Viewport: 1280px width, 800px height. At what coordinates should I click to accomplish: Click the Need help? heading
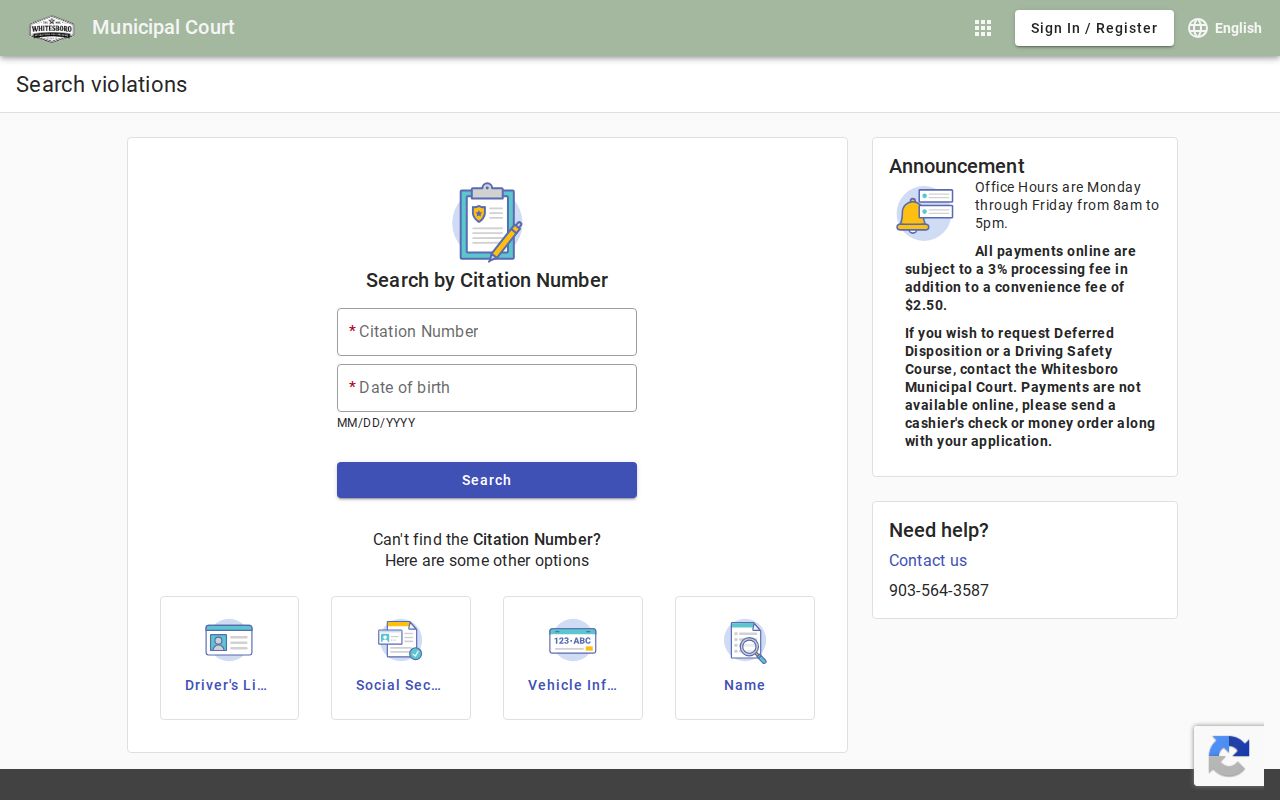click(939, 530)
